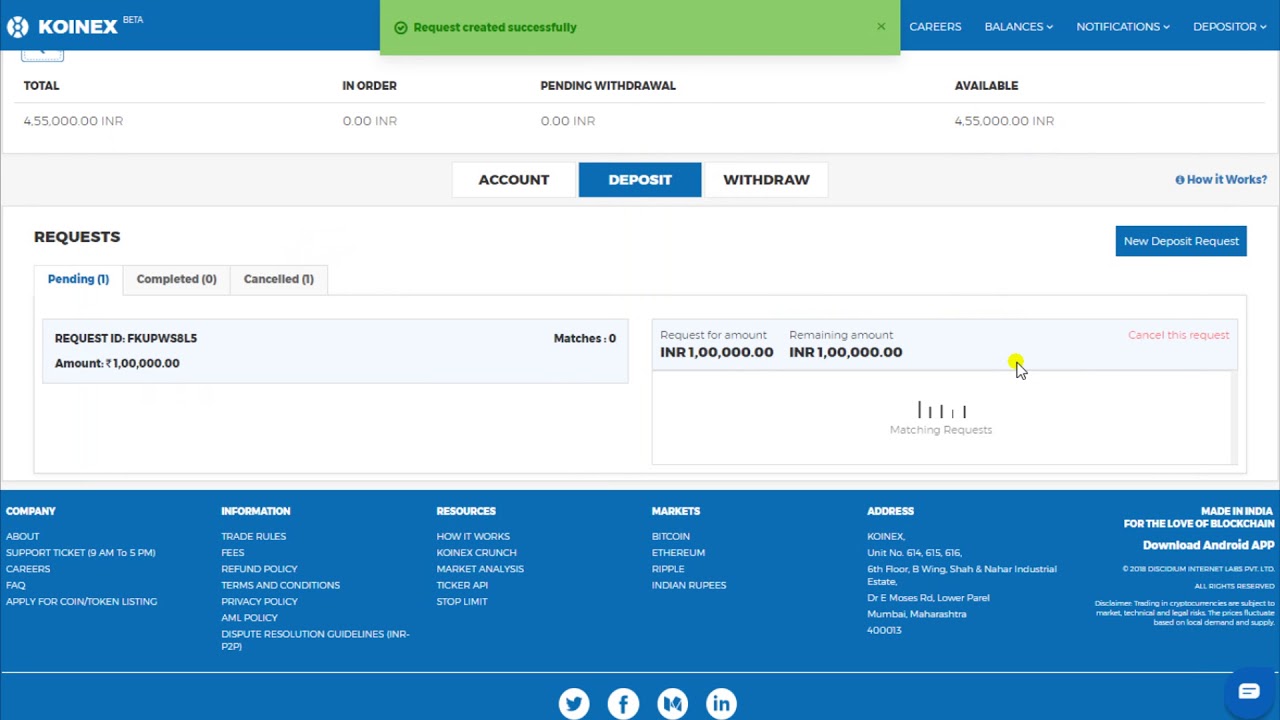Create a New Deposit Request
Viewport: 1280px width, 720px height.
pyautogui.click(x=1181, y=241)
